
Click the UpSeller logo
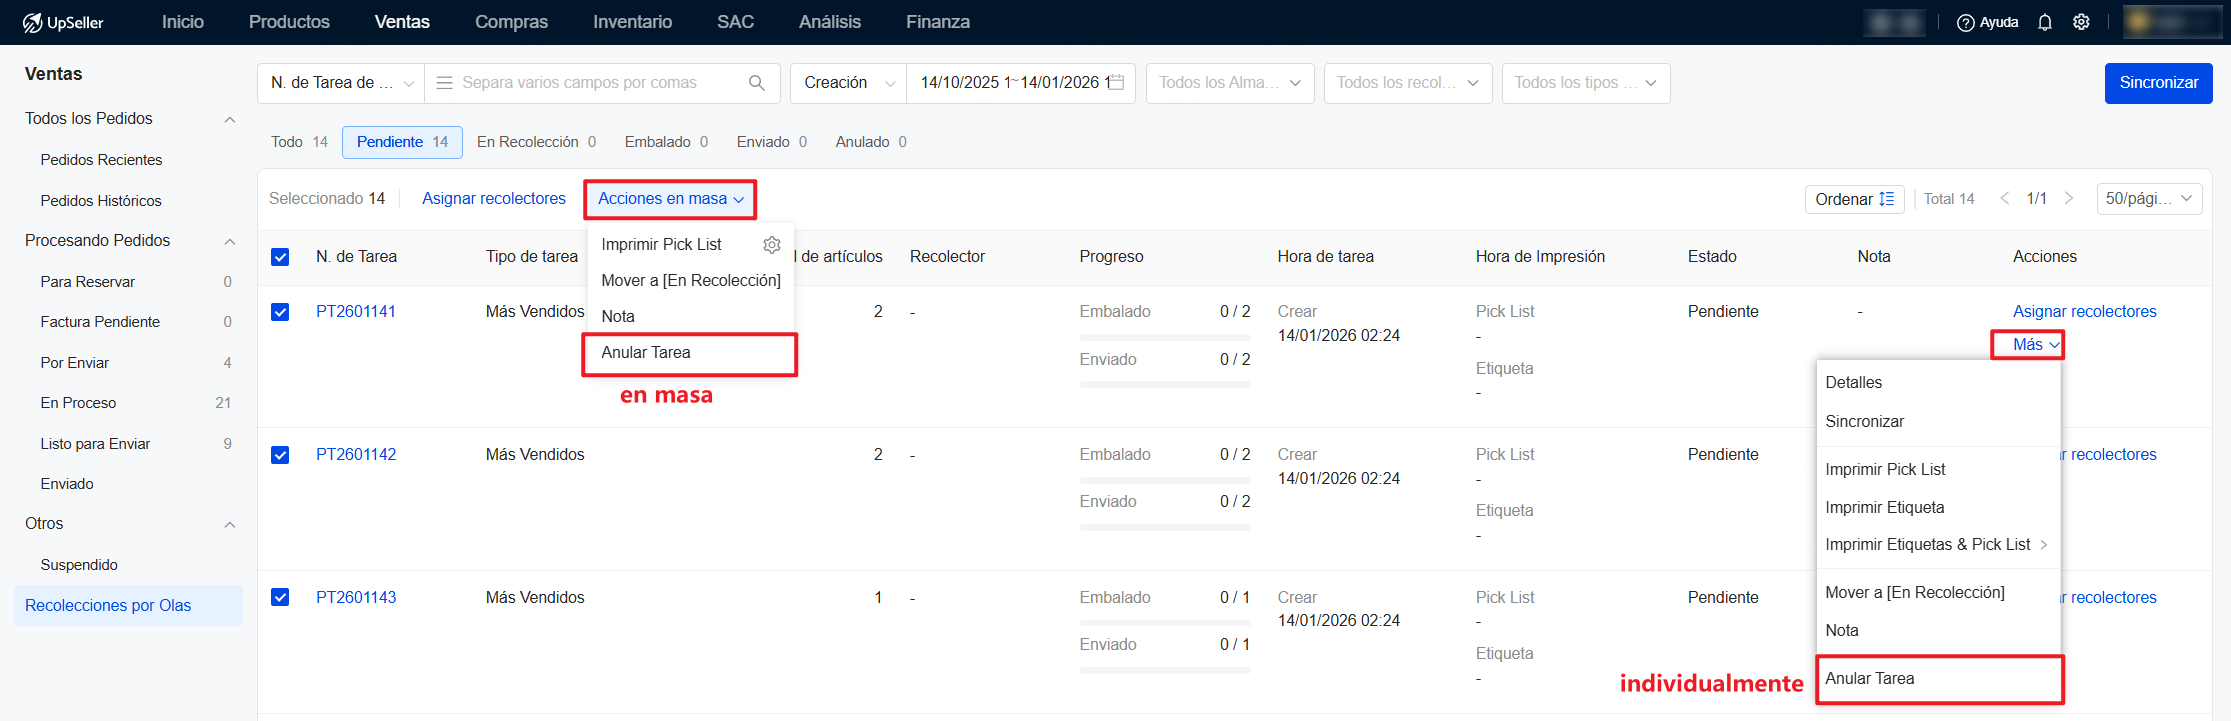[63, 22]
